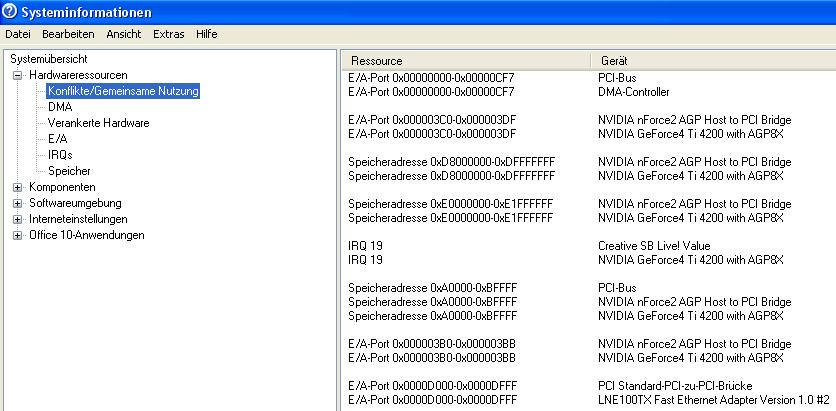Open the Bearbeiten menu
Screen dimensions: 836x411
[x=68, y=34]
